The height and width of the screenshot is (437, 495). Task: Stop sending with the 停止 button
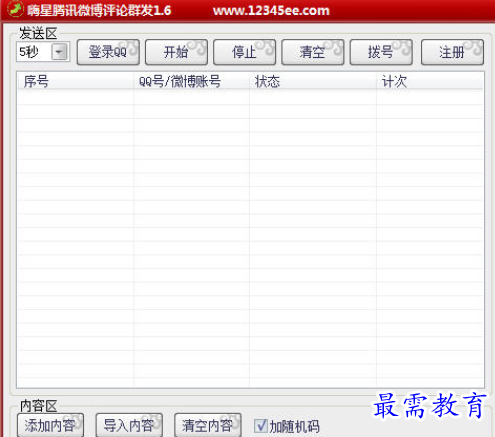click(244, 52)
